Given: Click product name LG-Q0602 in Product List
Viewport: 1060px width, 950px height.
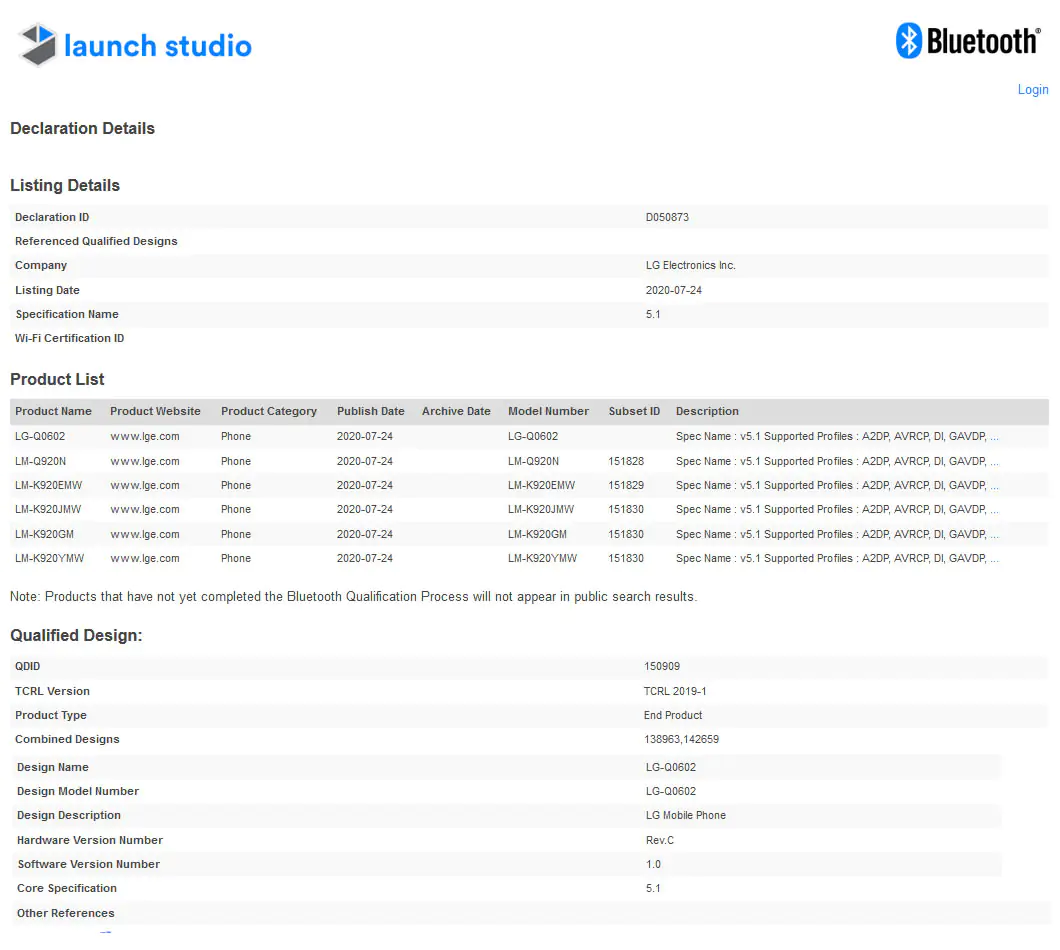Looking at the screenshot, I should 40,437.
